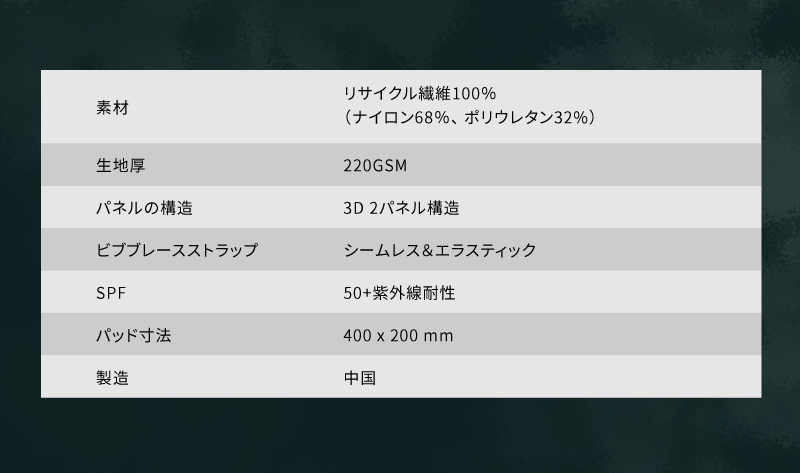Select the 3D 2パネル構造 value
The width and height of the screenshot is (800, 473).
pos(401,208)
